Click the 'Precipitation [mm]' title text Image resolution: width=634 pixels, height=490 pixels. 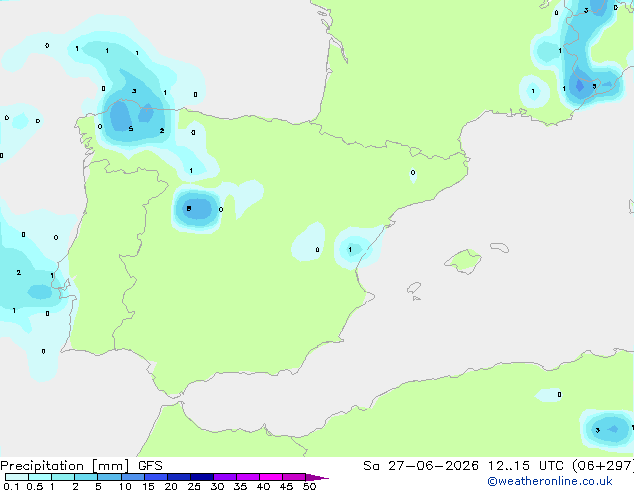point(65,466)
